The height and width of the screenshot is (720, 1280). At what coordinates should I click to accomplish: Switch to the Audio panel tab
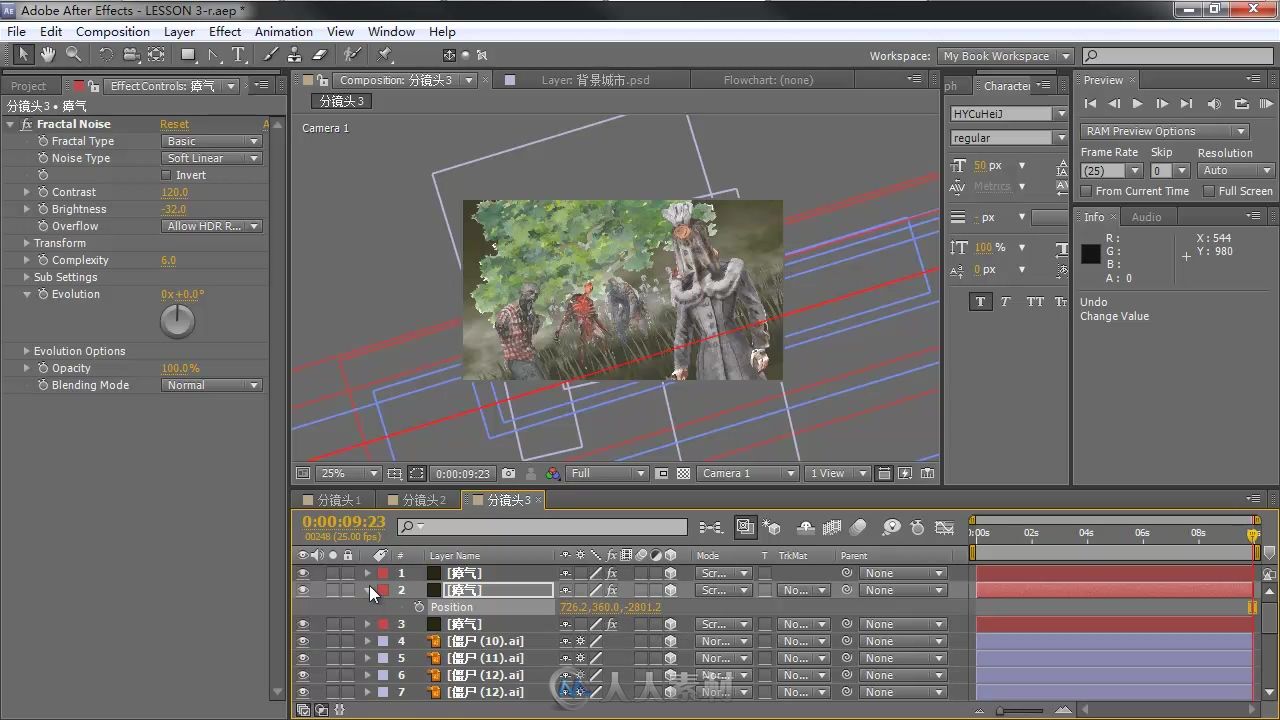[x=1146, y=217]
